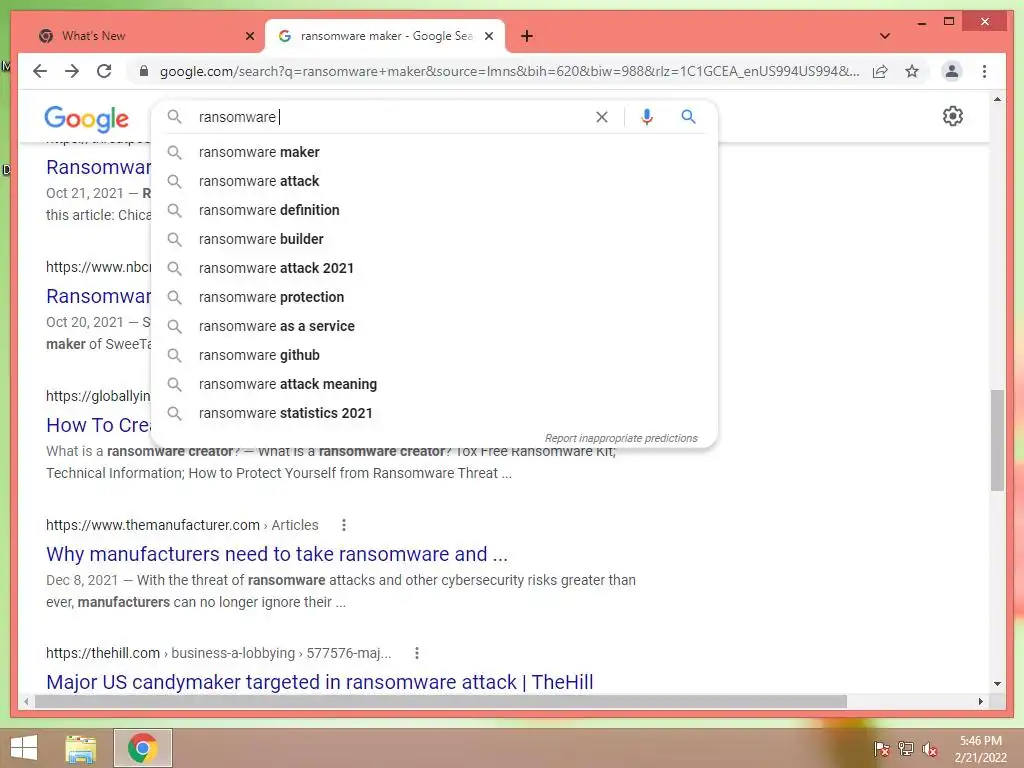Open Google settings gear
The image size is (1024, 768).
952,116
